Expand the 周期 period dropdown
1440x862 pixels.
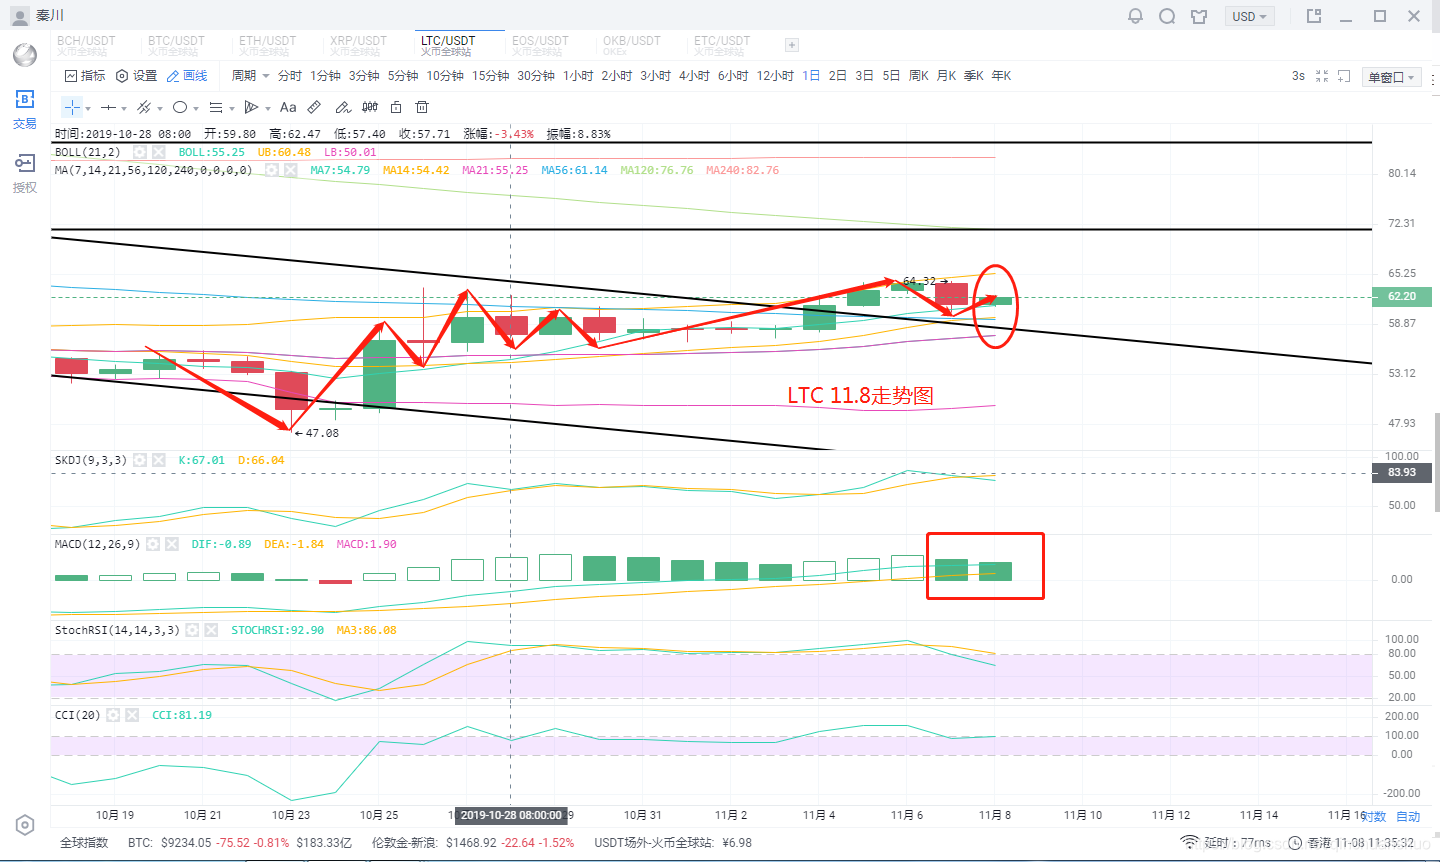(x=250, y=76)
